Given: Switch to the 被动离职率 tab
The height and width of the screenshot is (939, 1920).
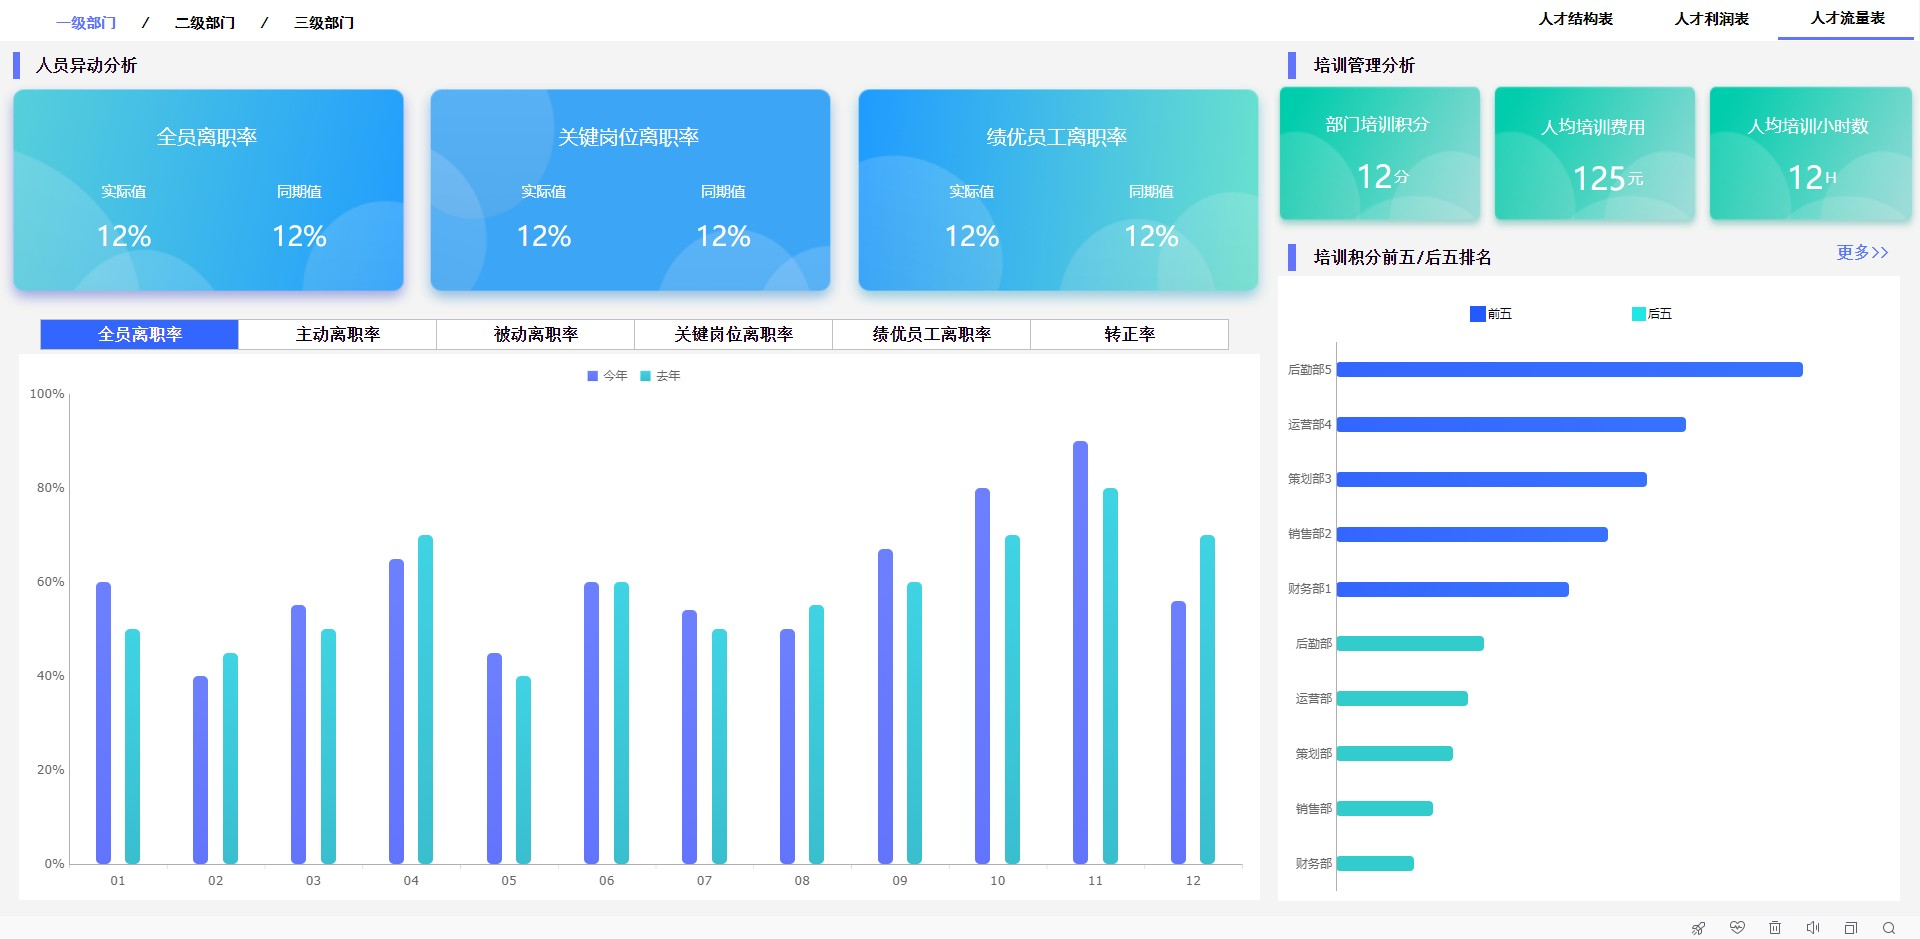Looking at the screenshot, I should pyautogui.click(x=535, y=334).
